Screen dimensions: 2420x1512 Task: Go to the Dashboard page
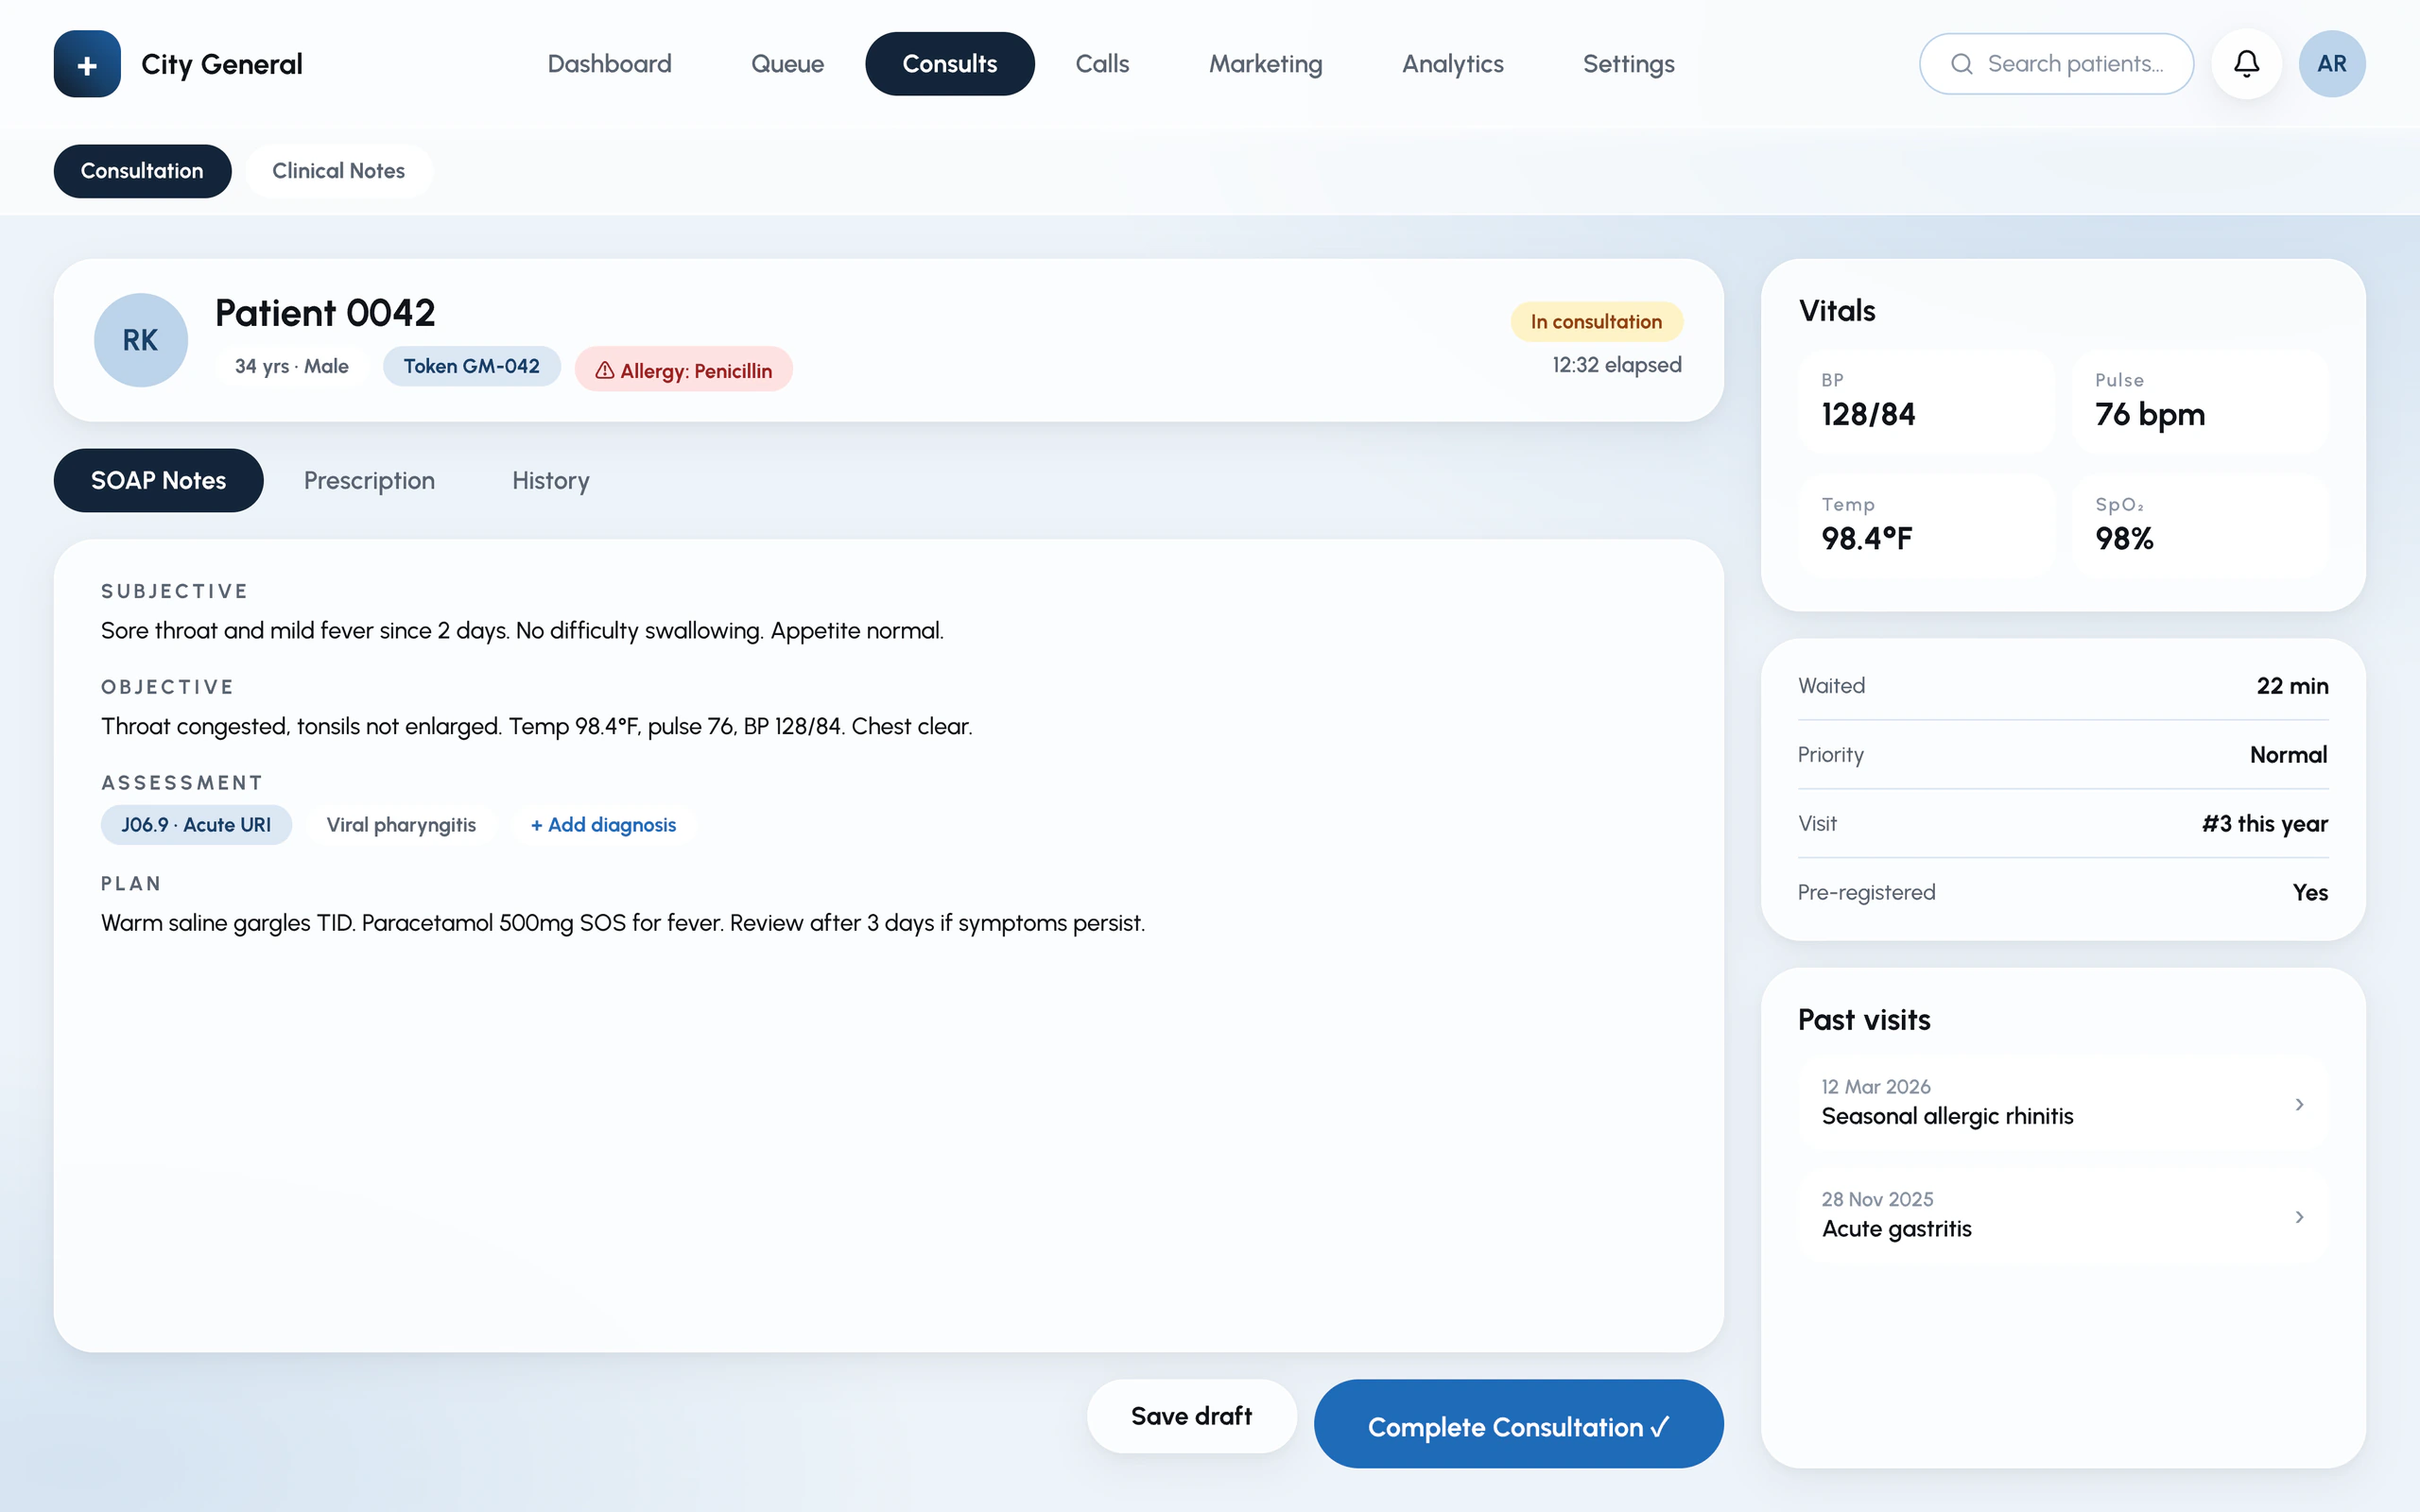tap(609, 64)
